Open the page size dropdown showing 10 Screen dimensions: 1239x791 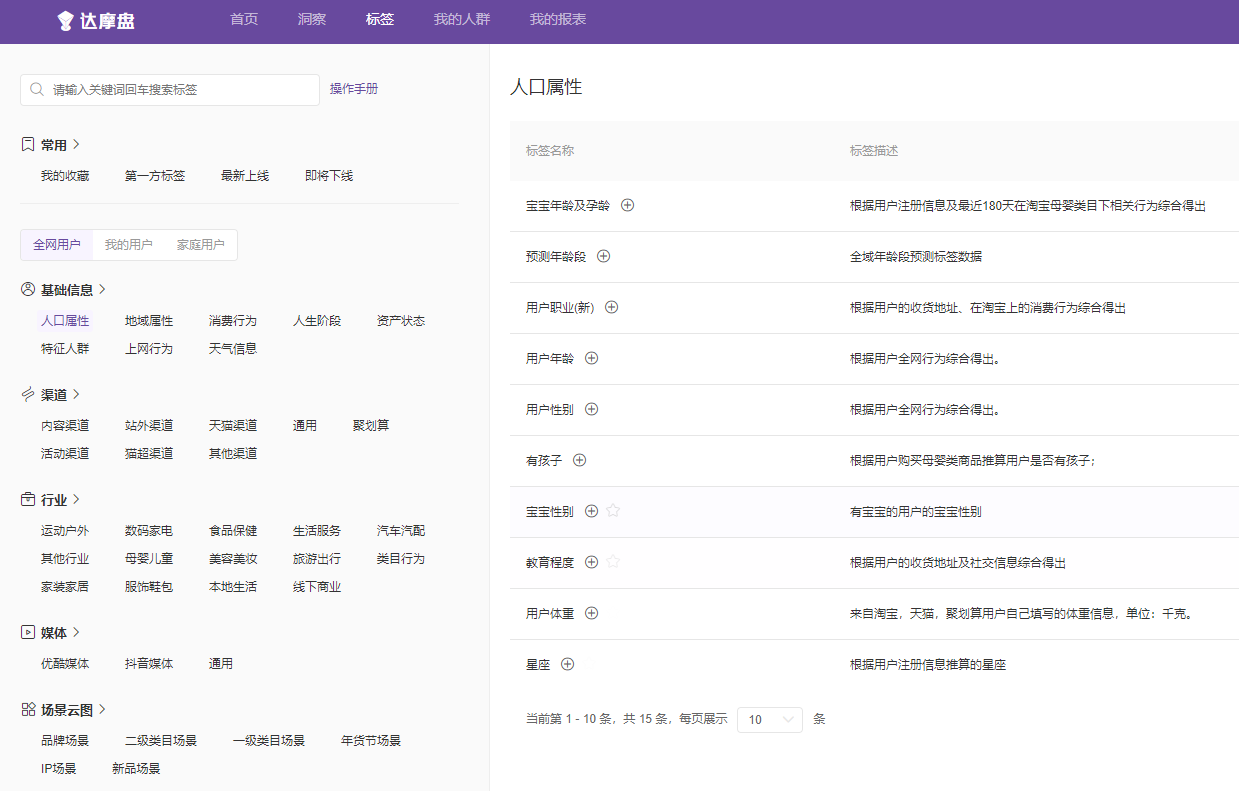770,720
